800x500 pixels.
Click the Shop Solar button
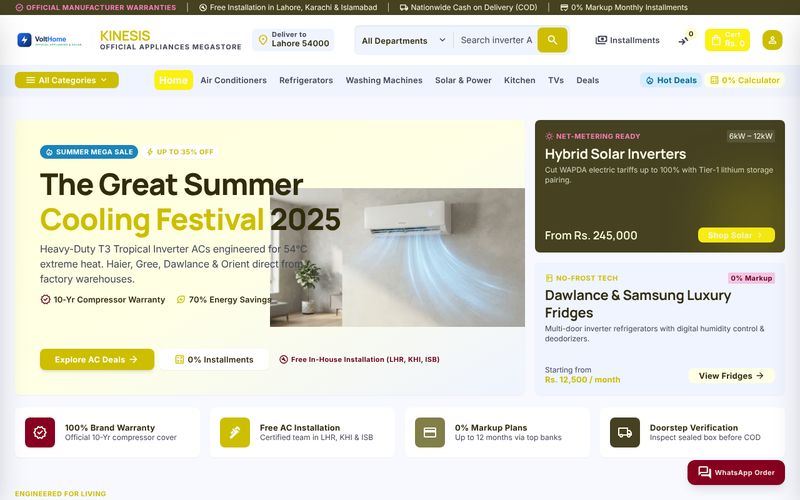pyautogui.click(x=736, y=235)
